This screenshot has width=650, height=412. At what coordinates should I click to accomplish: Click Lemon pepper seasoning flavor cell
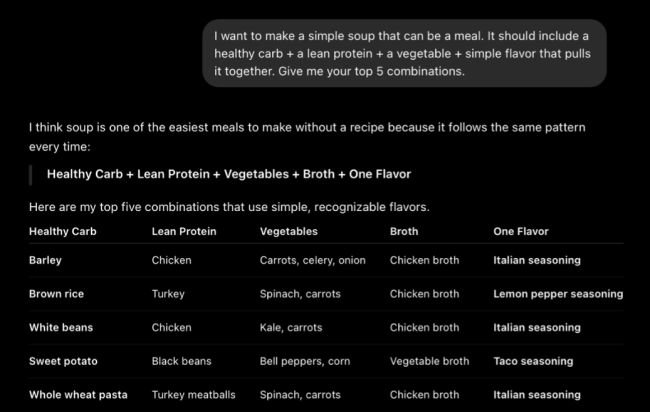(x=558, y=294)
